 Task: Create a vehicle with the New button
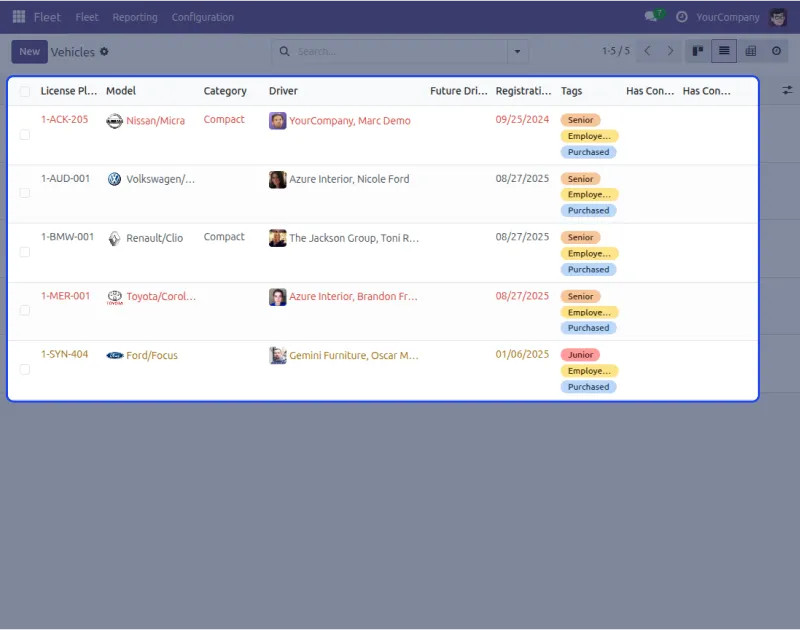(x=29, y=51)
